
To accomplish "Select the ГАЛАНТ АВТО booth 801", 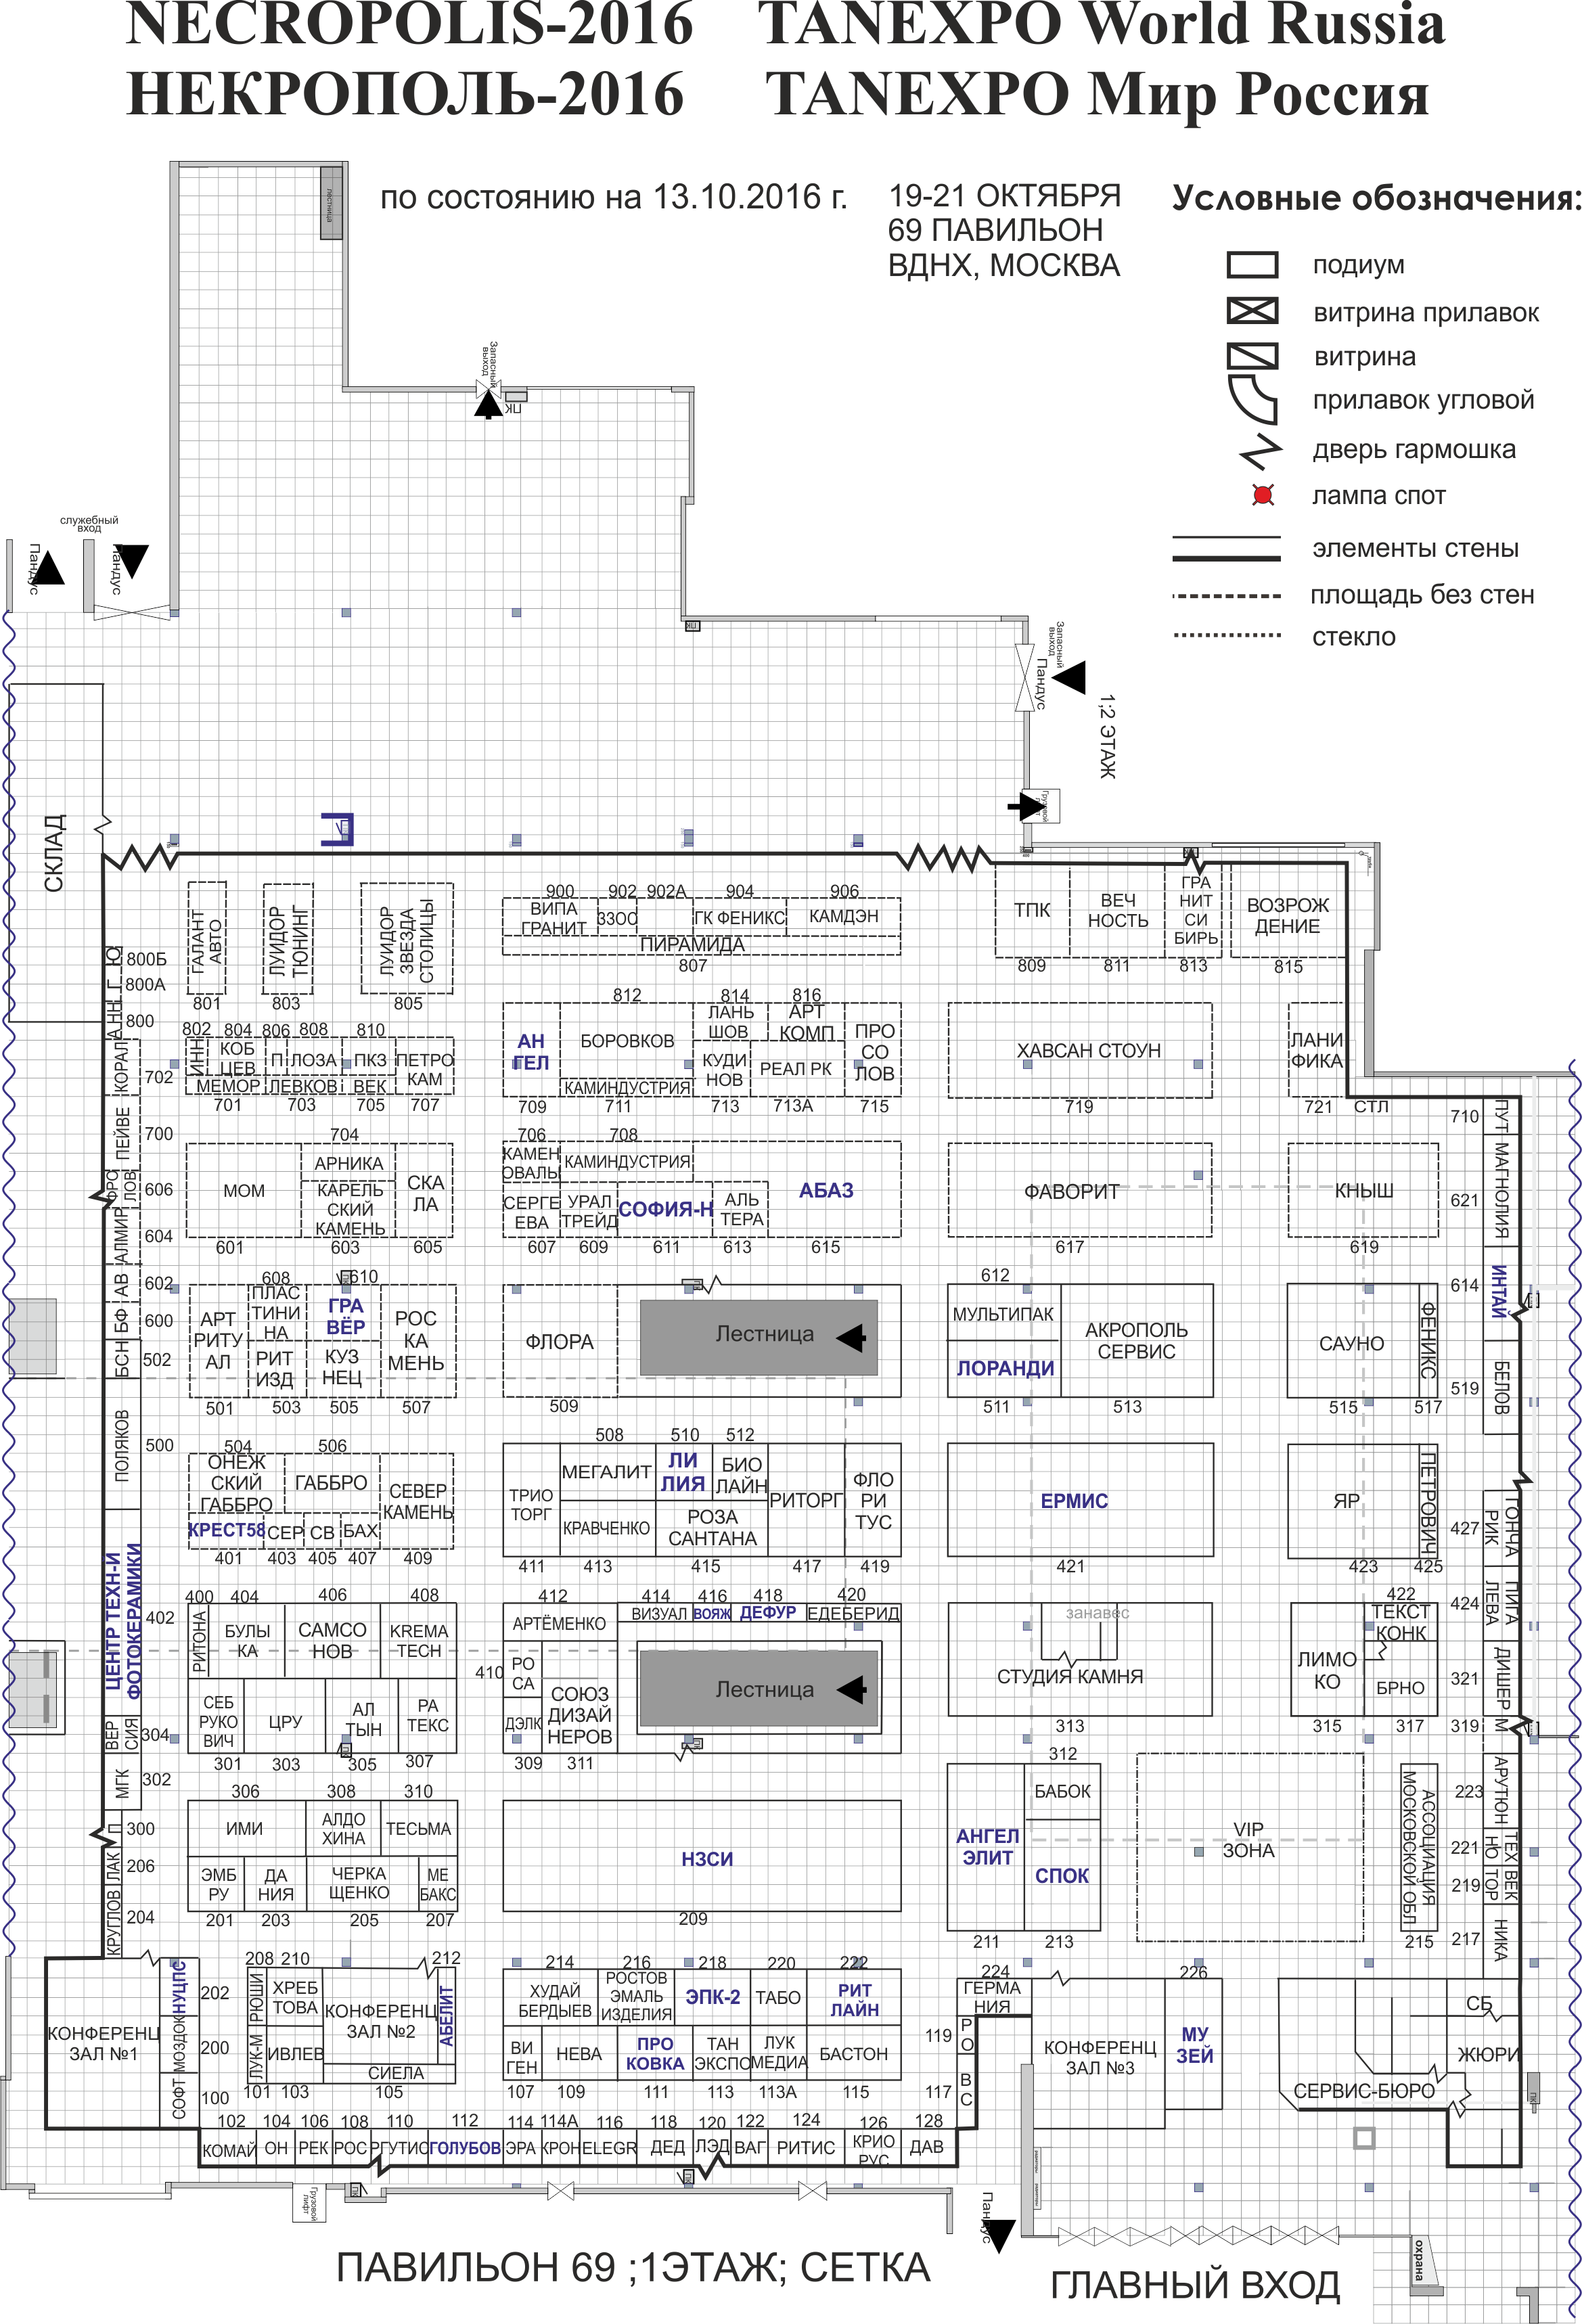I will click(x=207, y=939).
